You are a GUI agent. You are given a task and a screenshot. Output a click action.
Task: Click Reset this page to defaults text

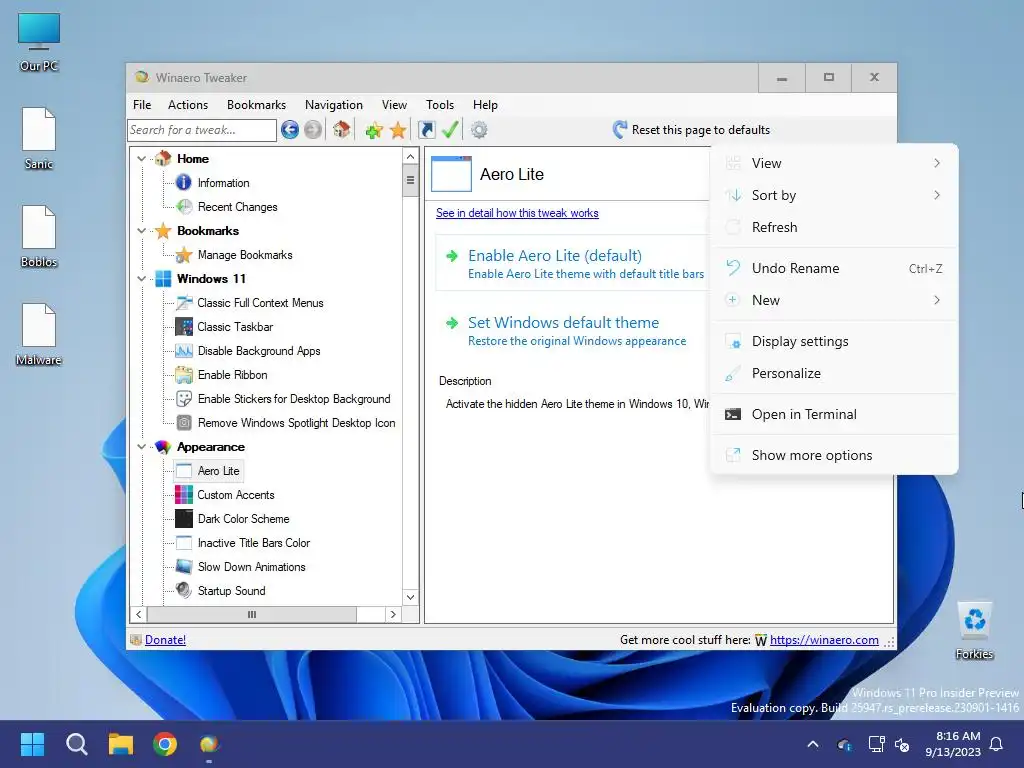(x=701, y=130)
